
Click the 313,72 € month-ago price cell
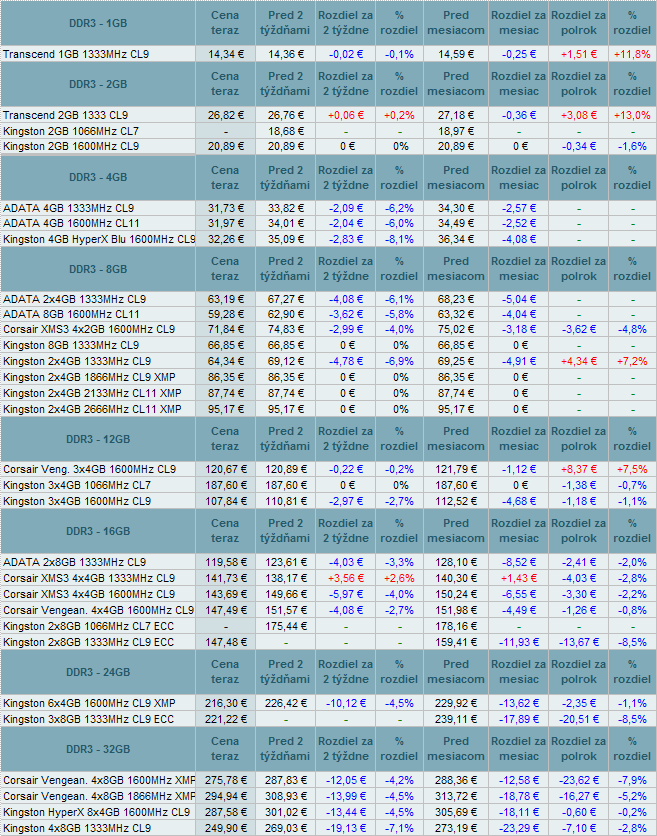[456, 796]
